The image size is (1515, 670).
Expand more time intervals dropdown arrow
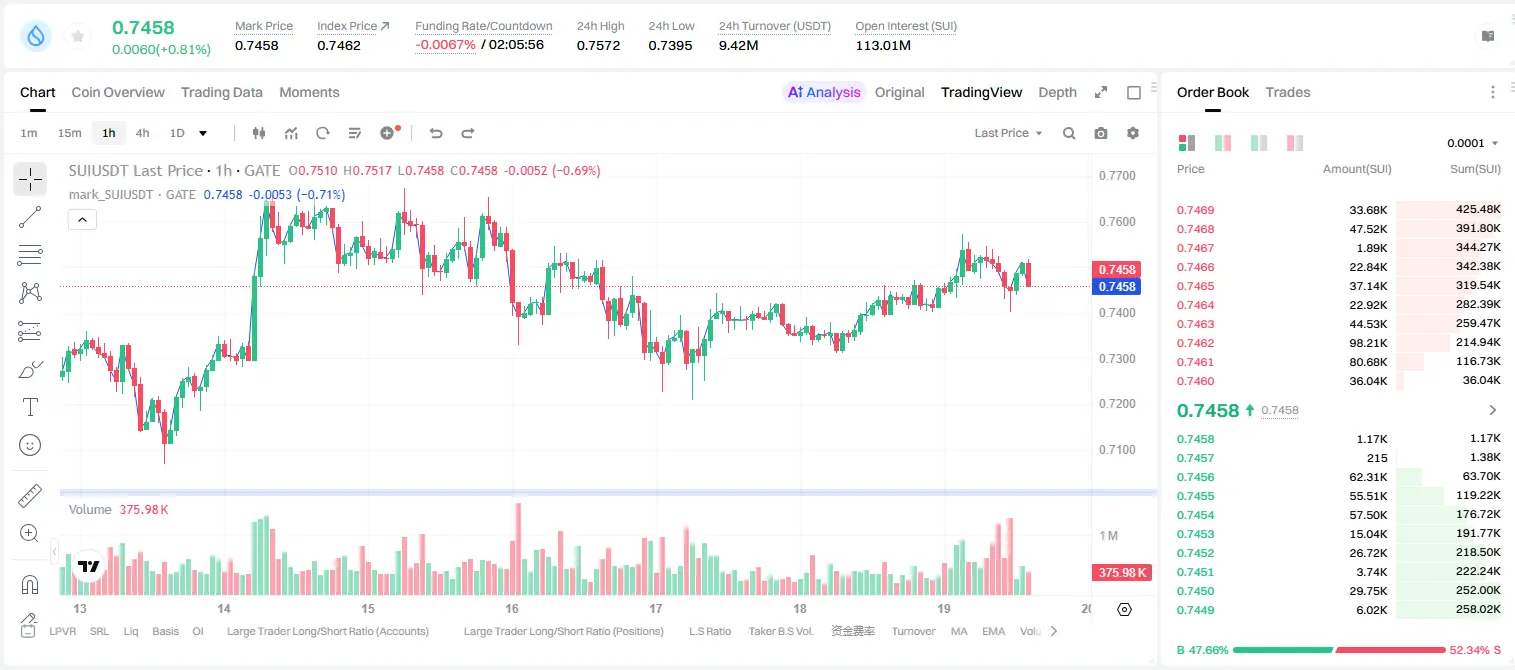tap(203, 133)
